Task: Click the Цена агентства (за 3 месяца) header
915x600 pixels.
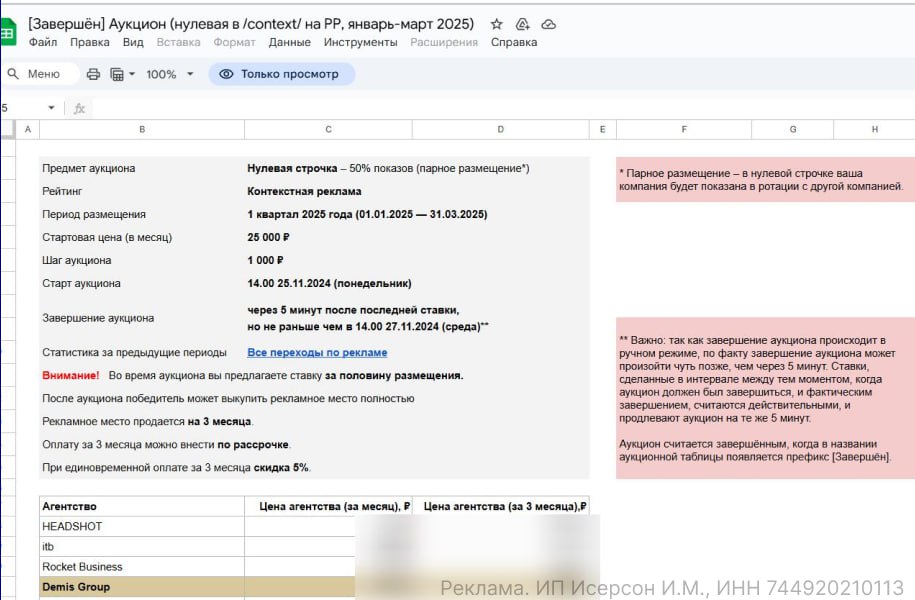Action: pos(501,506)
